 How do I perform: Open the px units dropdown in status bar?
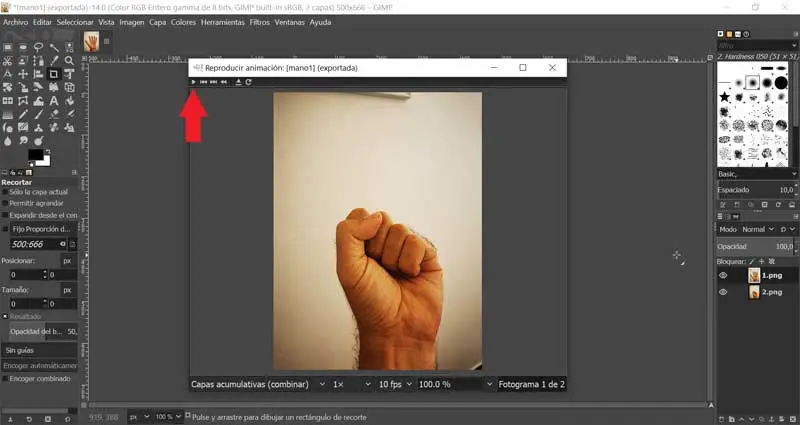point(139,417)
